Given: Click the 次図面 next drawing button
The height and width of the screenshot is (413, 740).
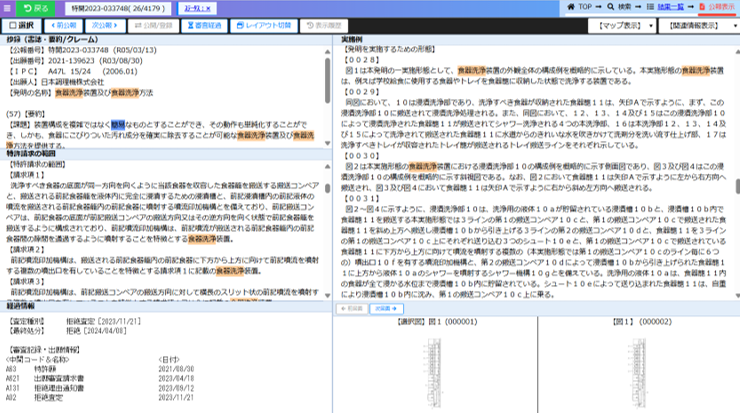Looking at the screenshot, I should click(386, 309).
